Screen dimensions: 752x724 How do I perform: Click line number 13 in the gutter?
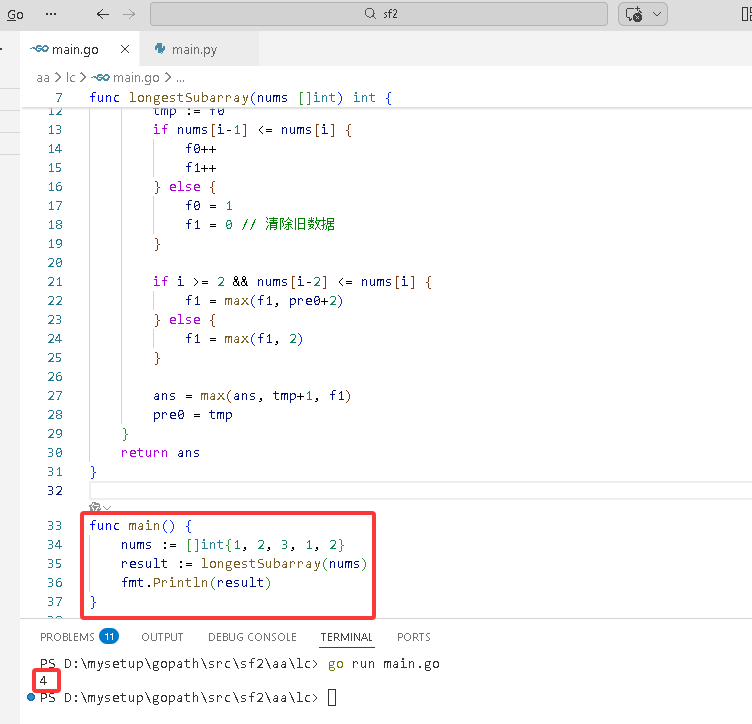pyautogui.click(x=55, y=129)
